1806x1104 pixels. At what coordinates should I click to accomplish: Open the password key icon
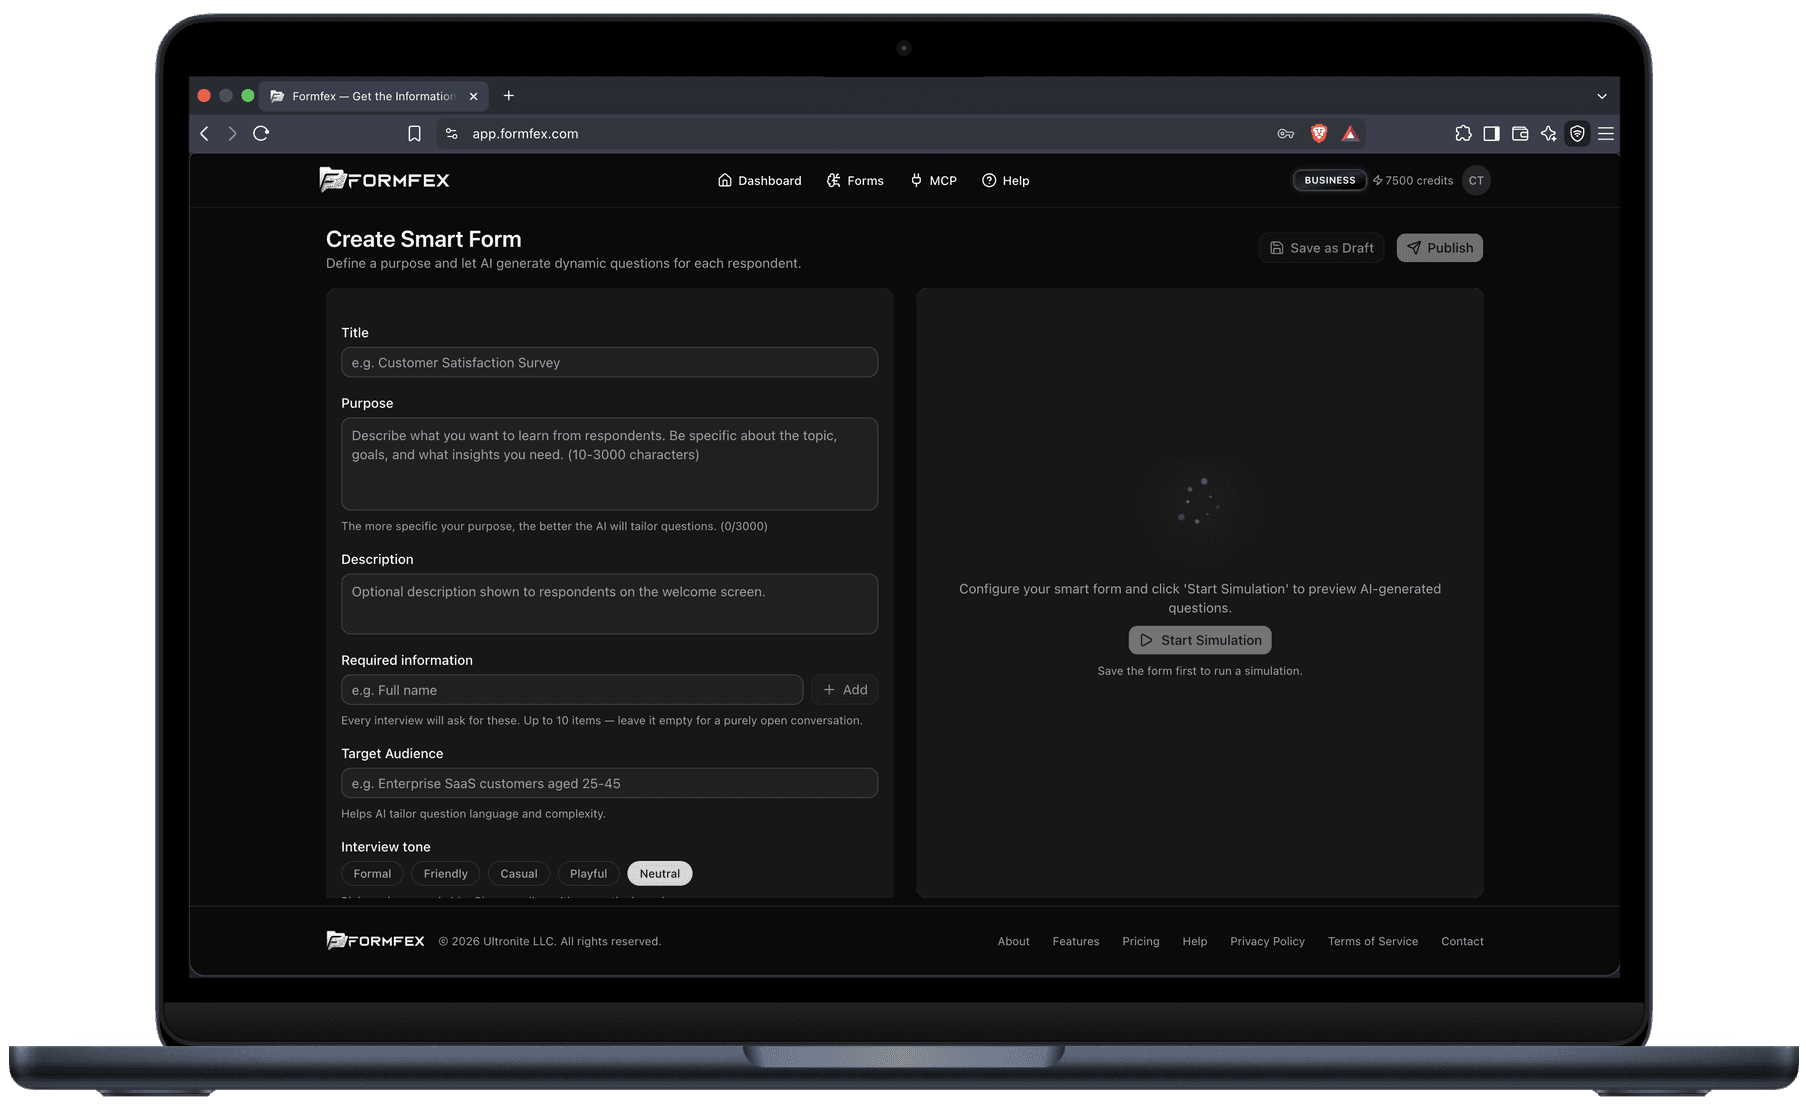tap(1286, 134)
